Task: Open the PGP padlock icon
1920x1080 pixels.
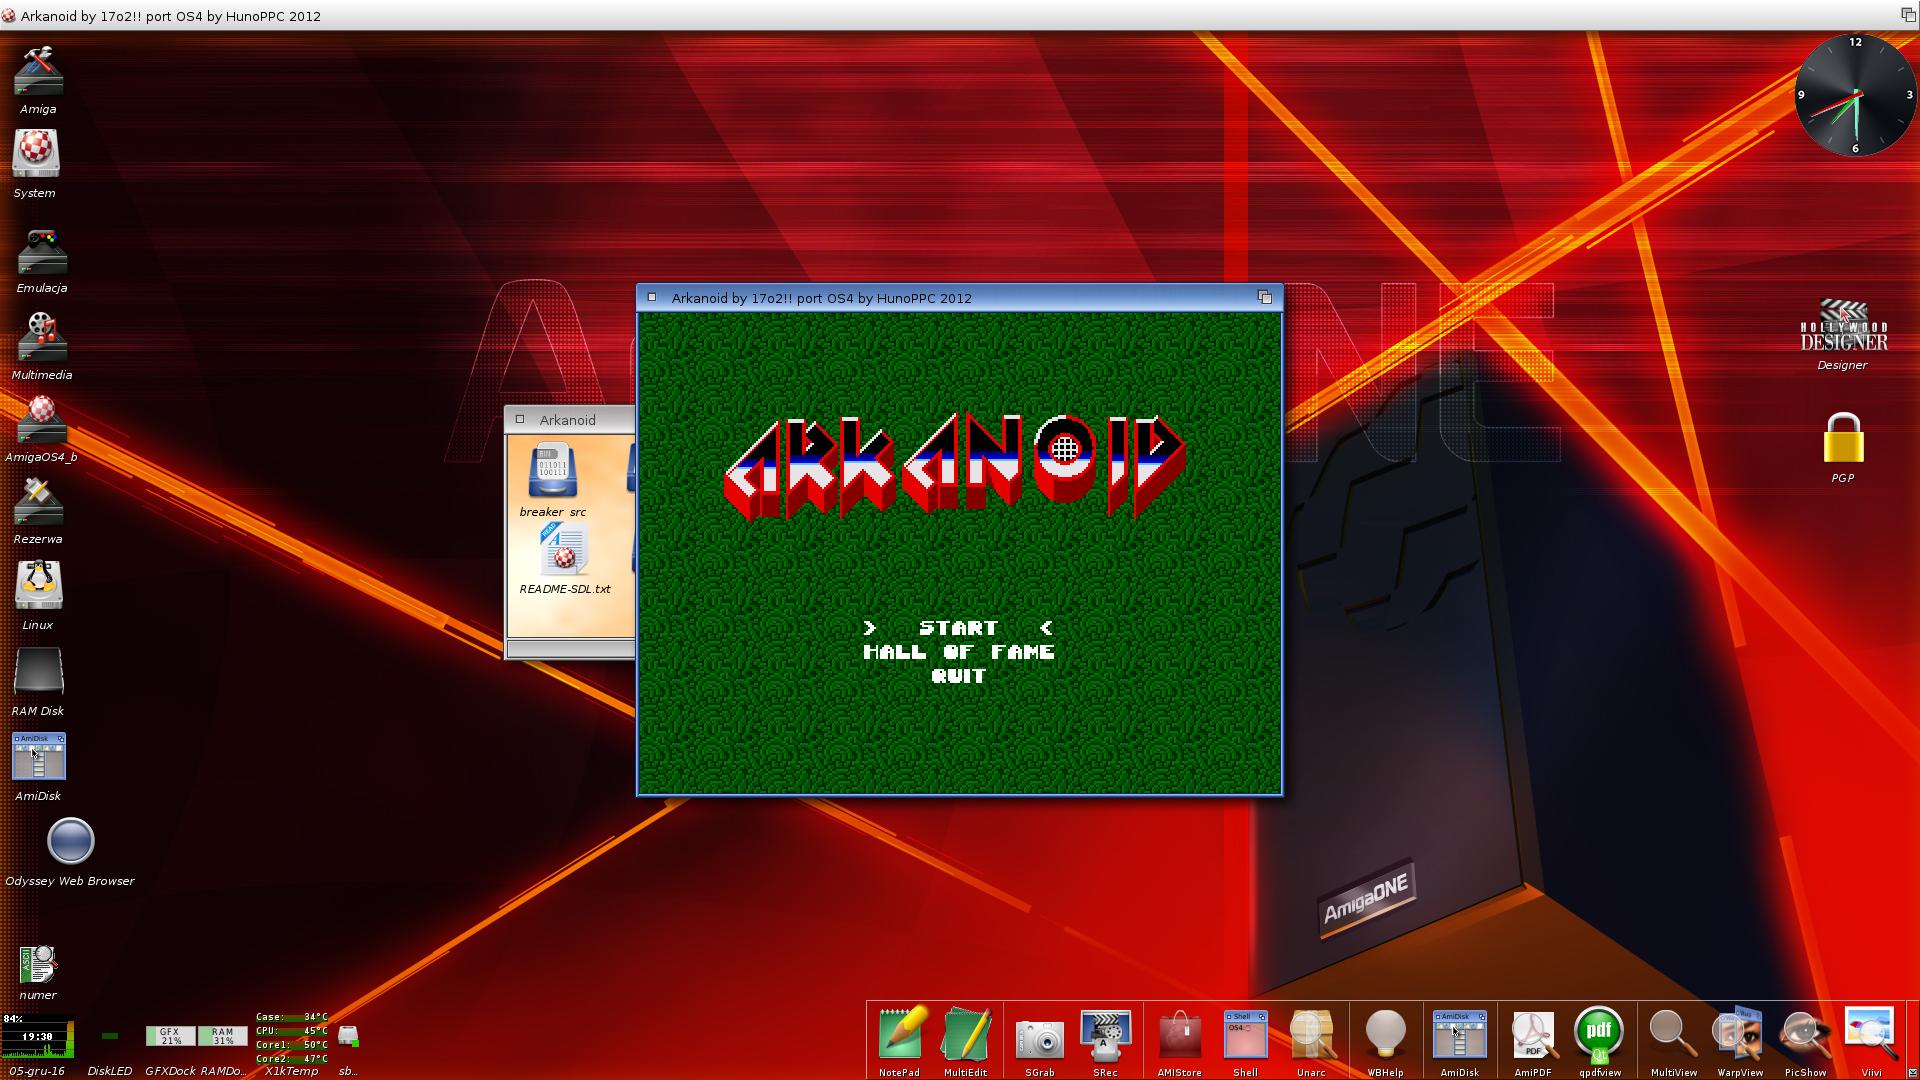Action: [1843, 438]
